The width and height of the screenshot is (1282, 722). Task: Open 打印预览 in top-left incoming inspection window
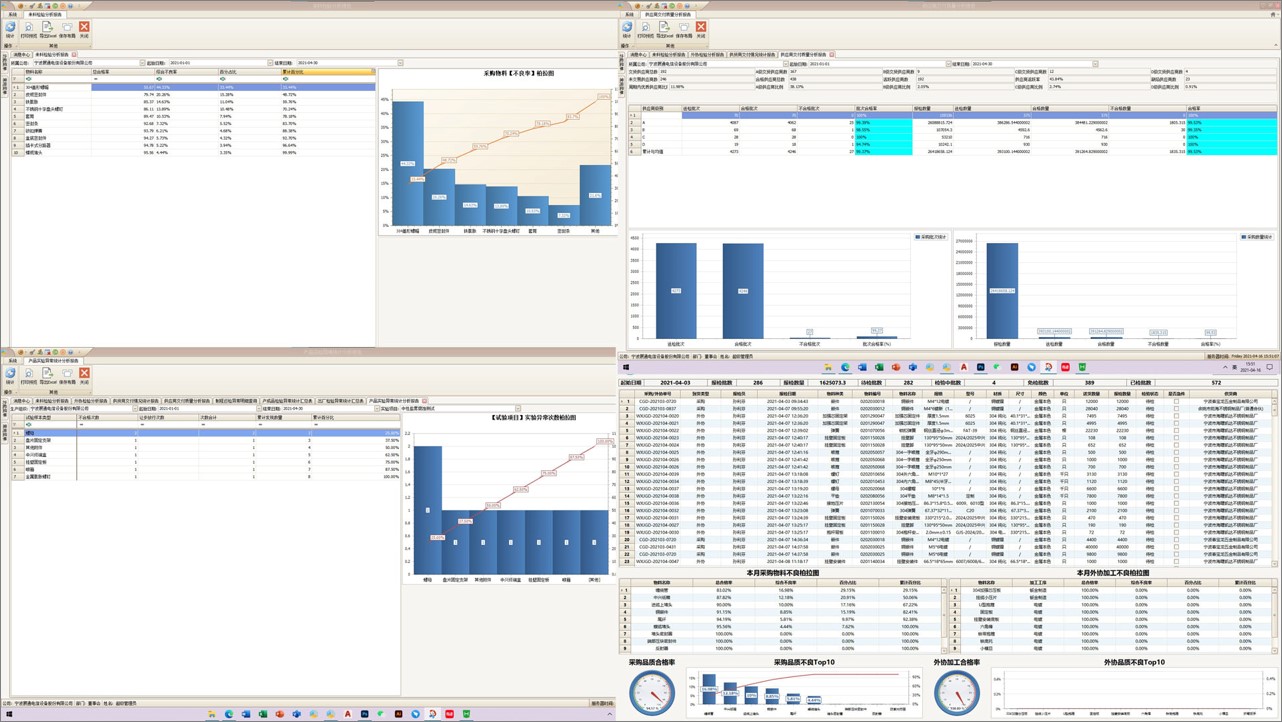click(x=28, y=29)
